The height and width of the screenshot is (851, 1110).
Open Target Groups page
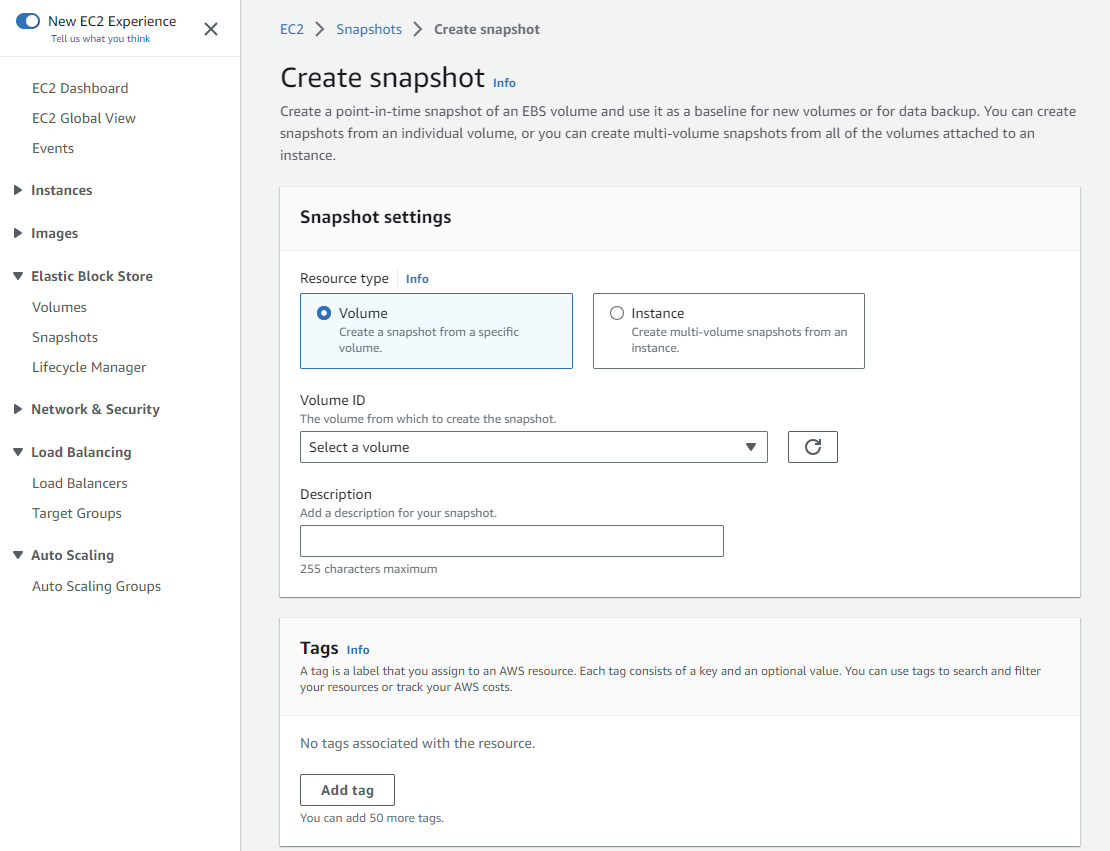[x=76, y=513]
